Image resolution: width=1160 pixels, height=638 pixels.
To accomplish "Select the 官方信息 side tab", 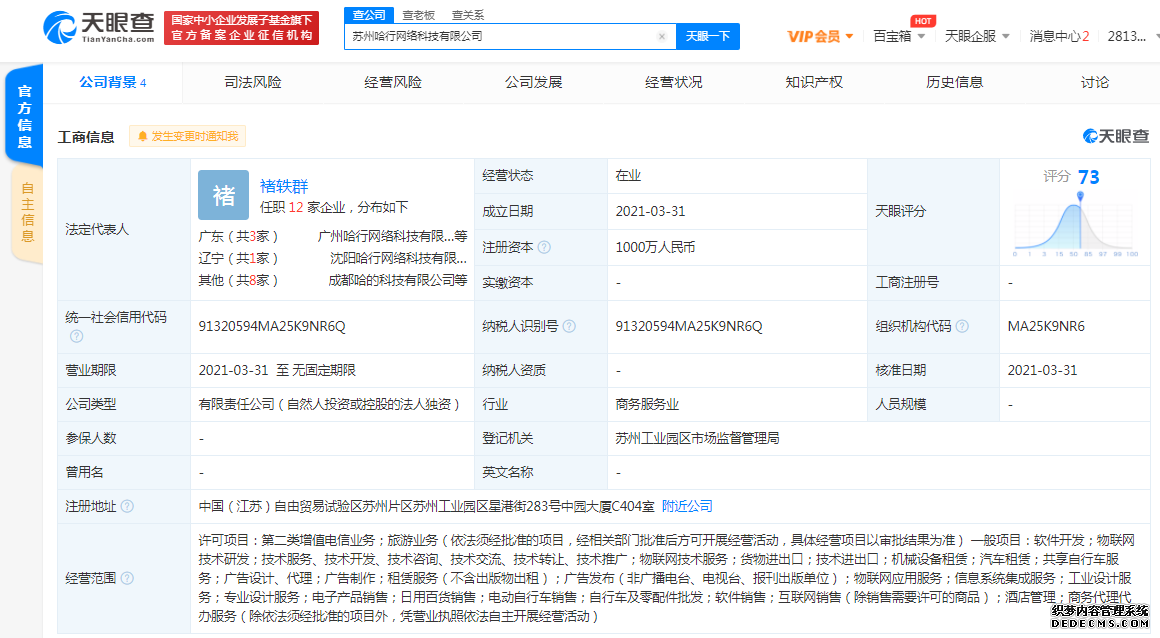I will tap(24, 116).
